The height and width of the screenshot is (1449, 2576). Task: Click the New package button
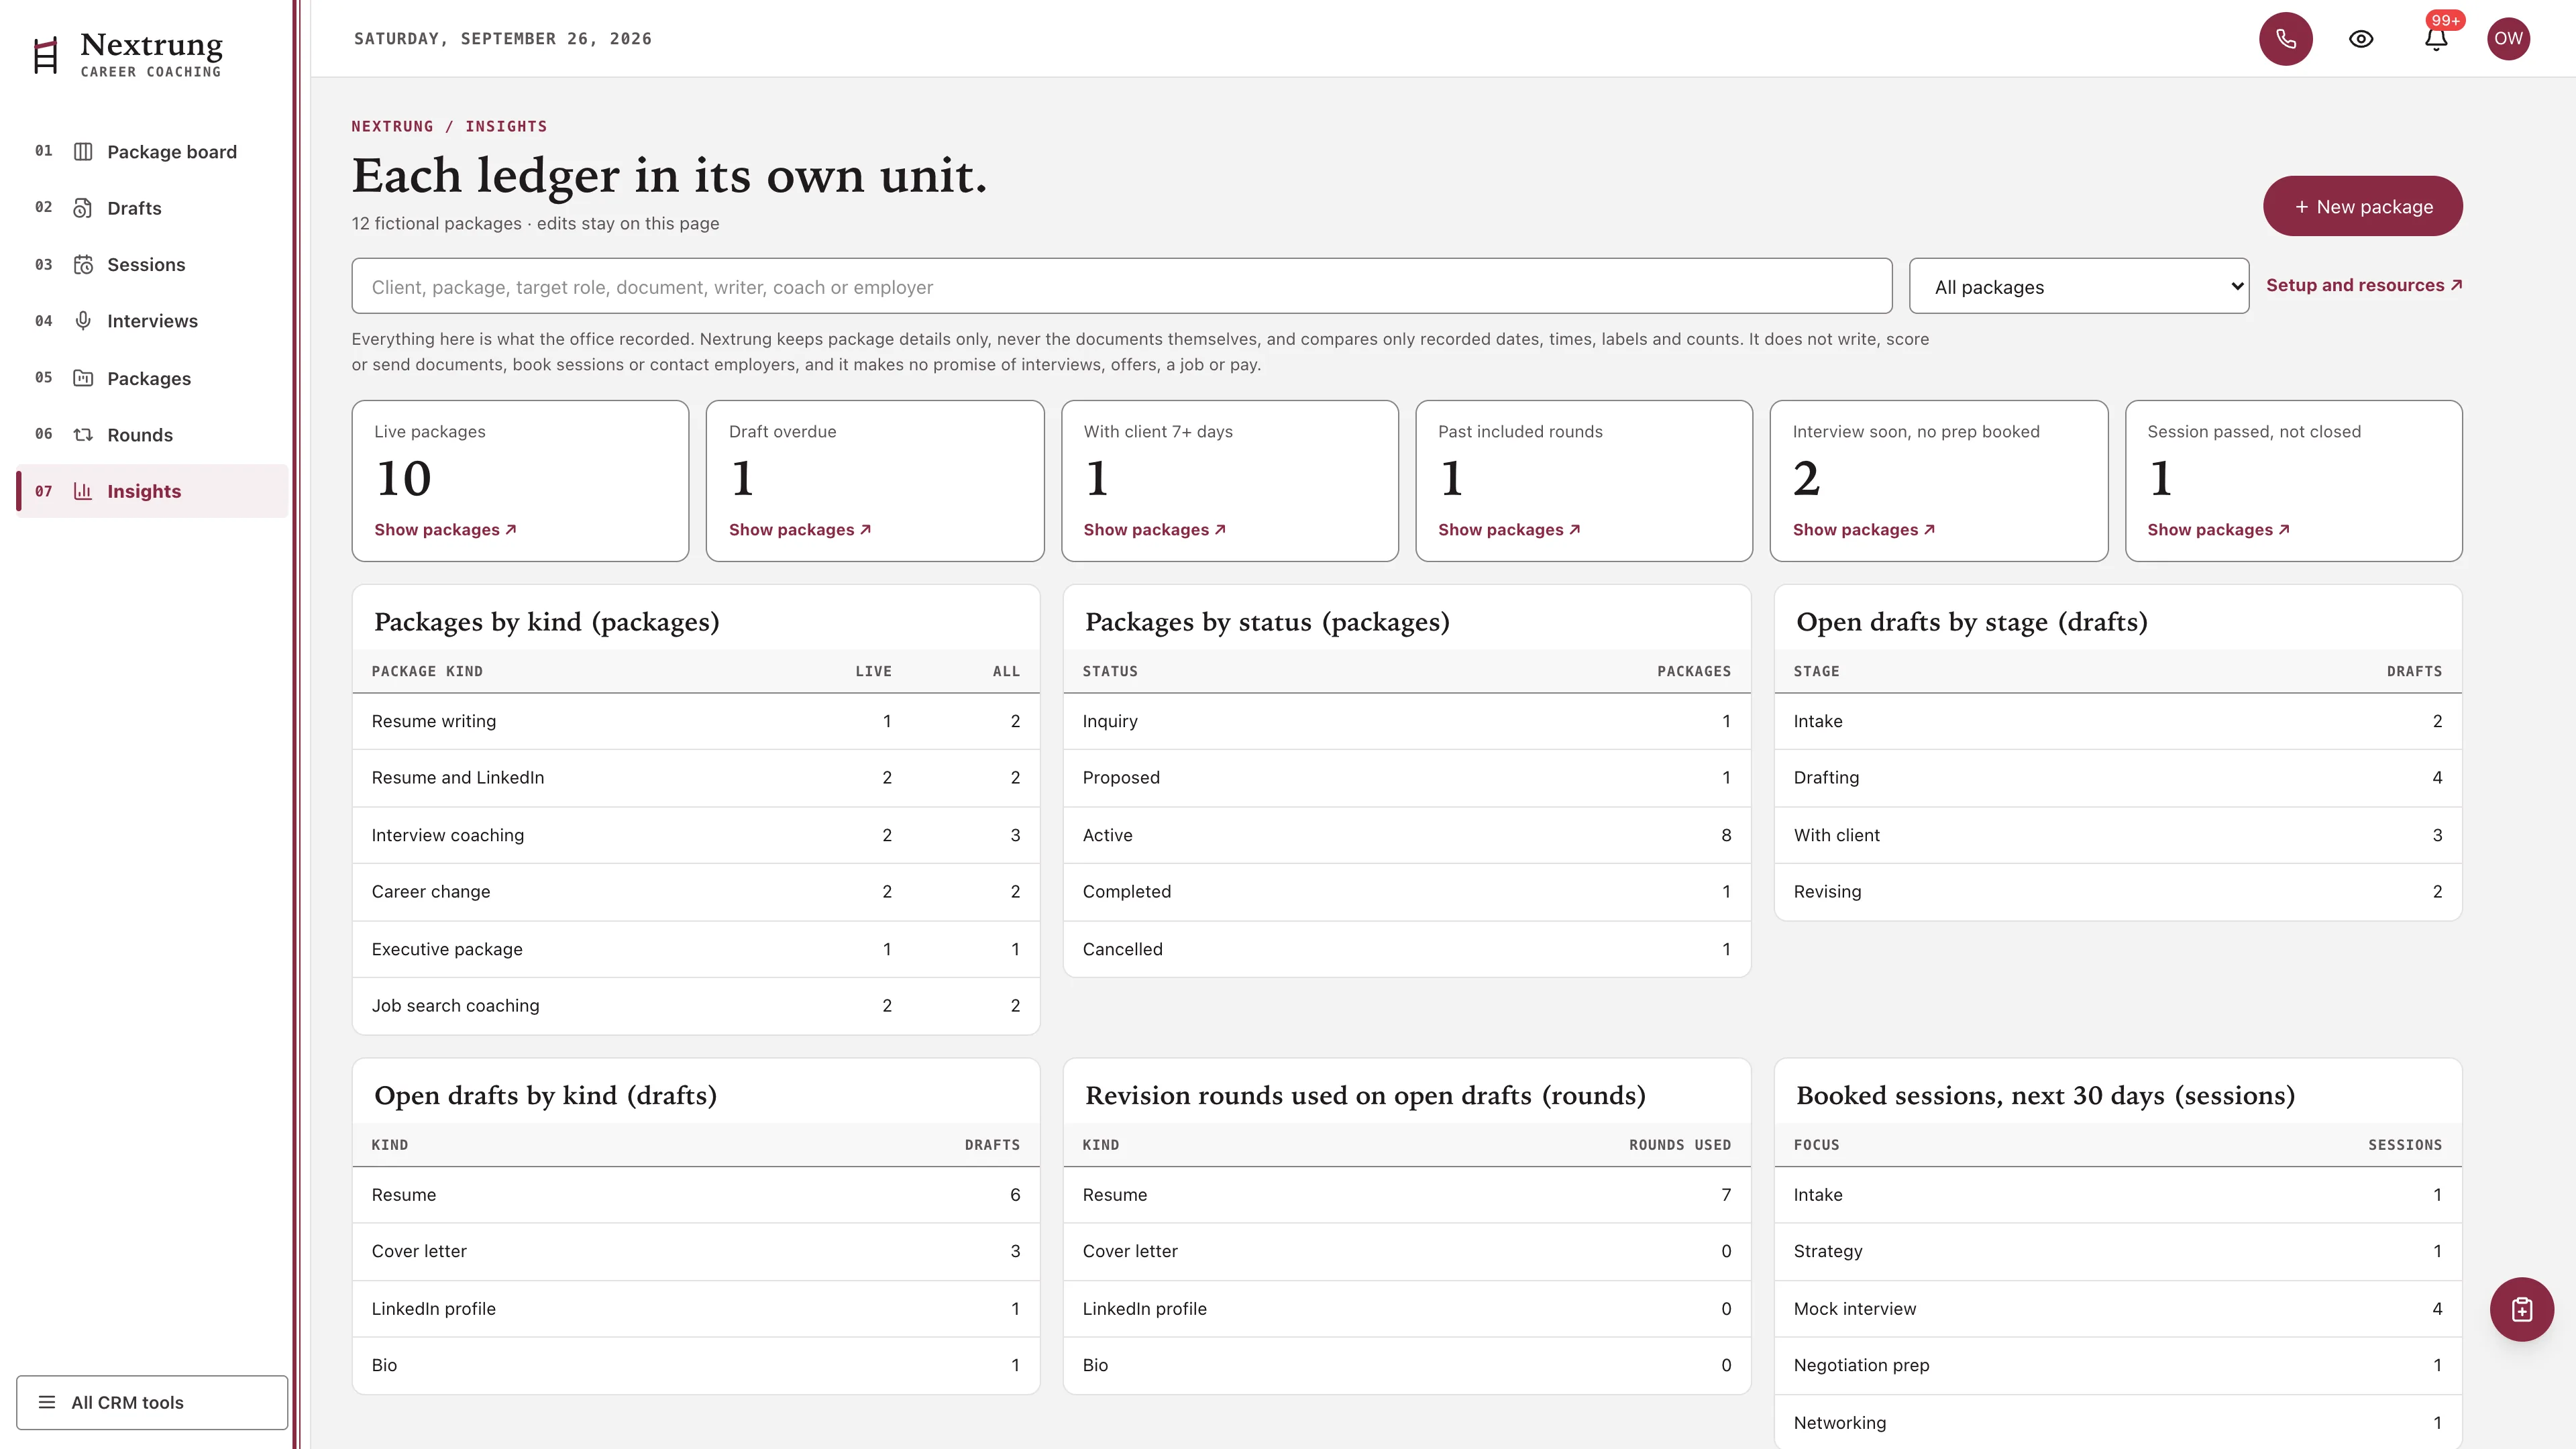coord(2362,207)
